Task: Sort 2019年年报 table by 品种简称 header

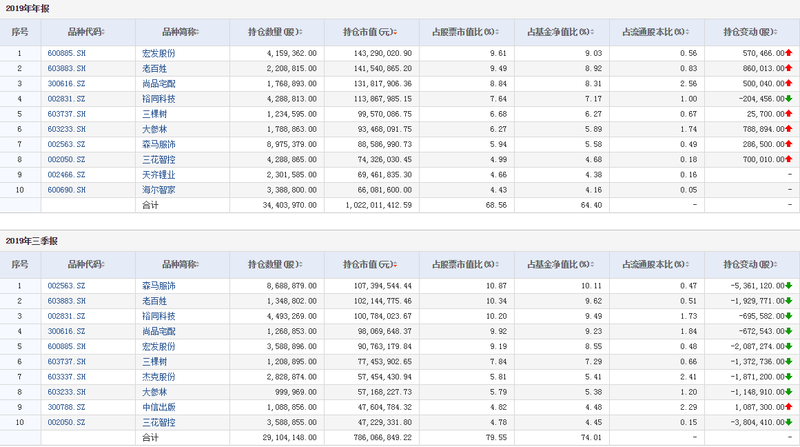Action: pos(181,32)
